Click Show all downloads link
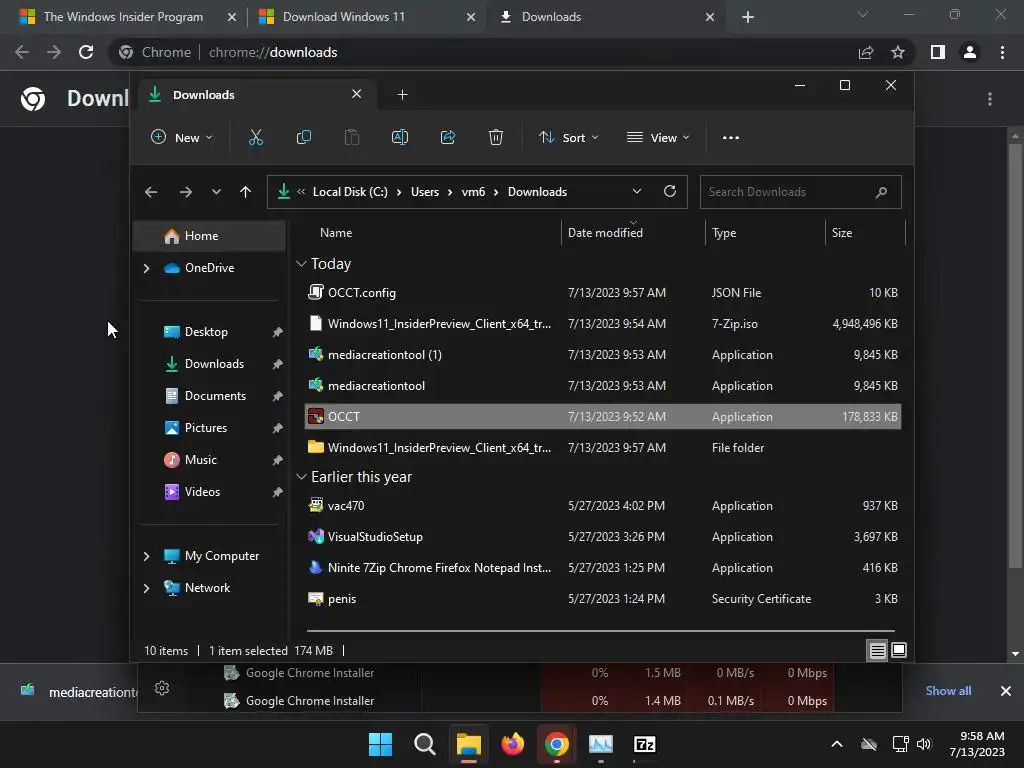Viewport: 1024px width, 768px height. 948,691
